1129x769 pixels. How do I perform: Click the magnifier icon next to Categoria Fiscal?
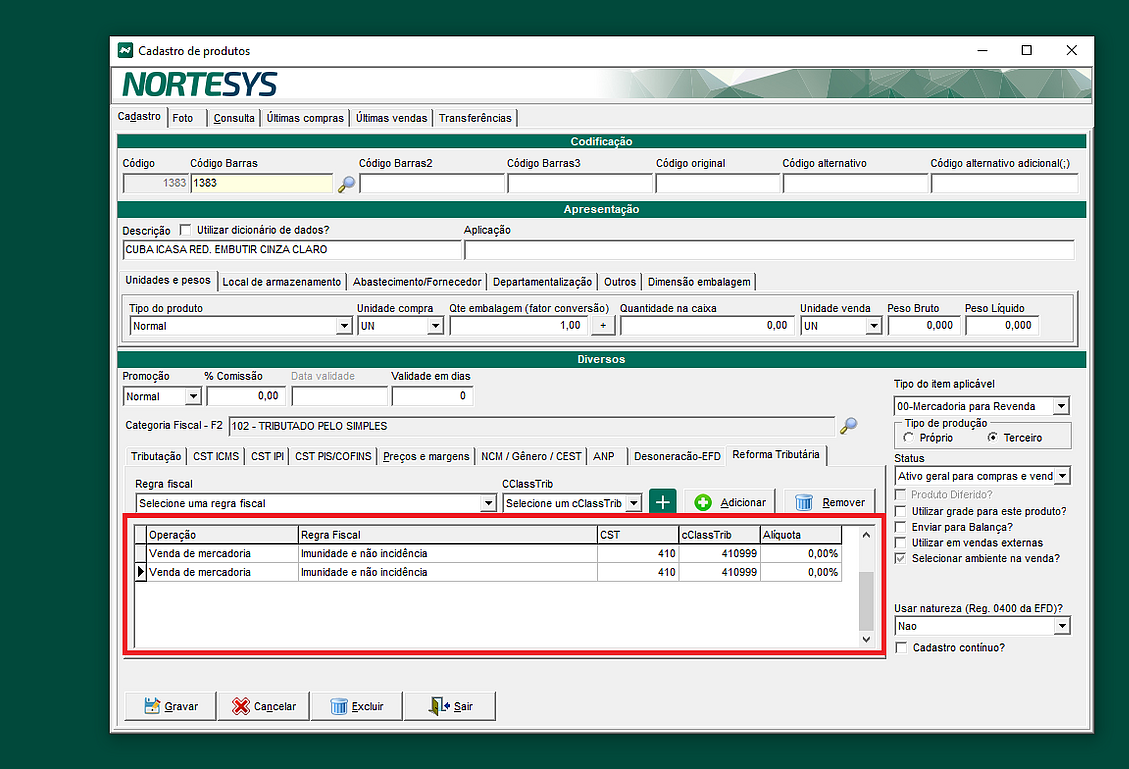point(848,426)
